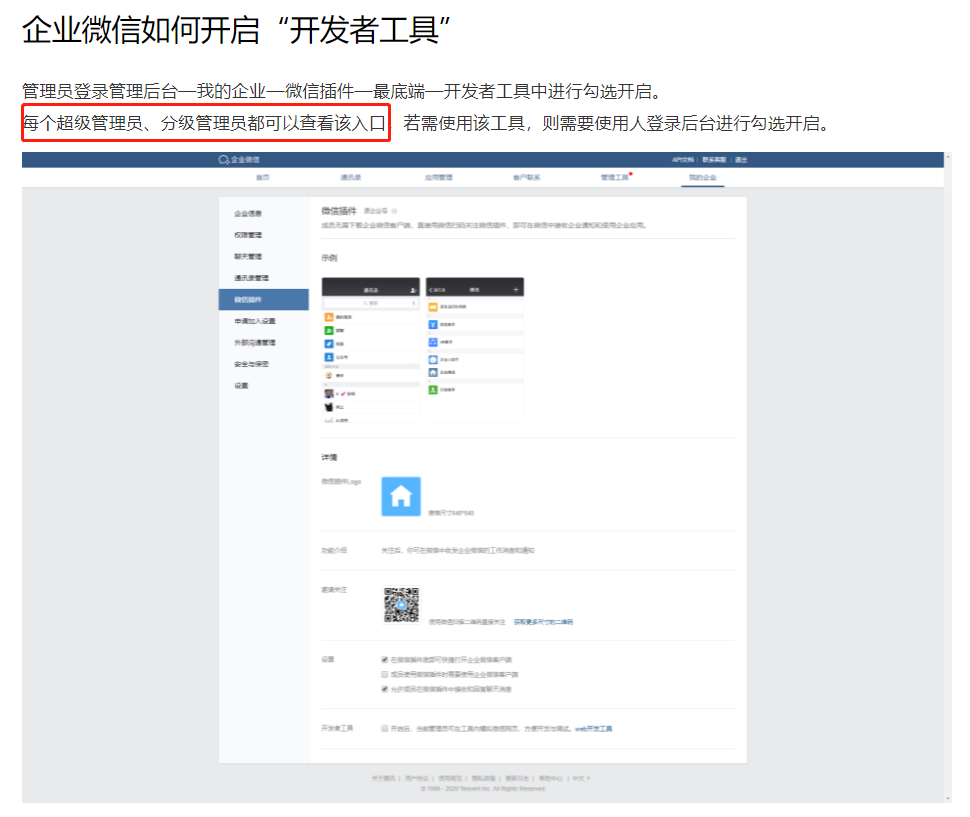Click the info icon beside 原企业号
This screenshot has width=970, height=817.
pos(395,212)
